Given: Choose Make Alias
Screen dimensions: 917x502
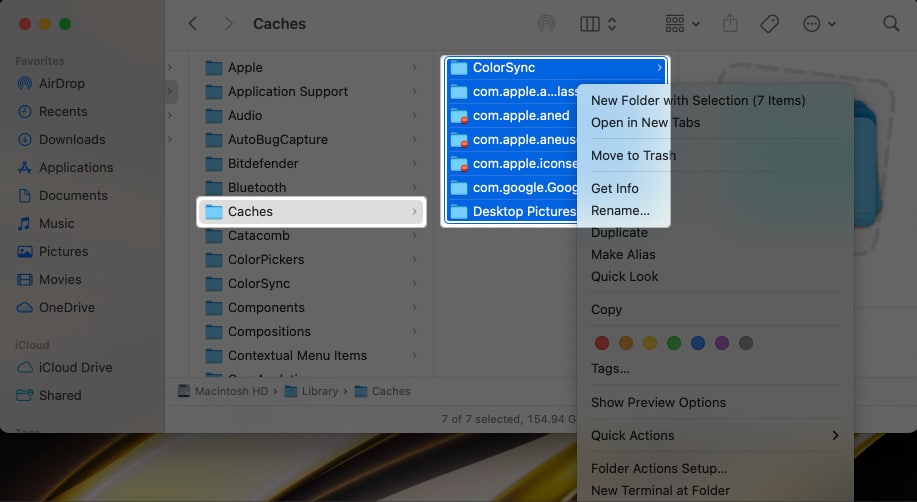Looking at the screenshot, I should click(x=623, y=255).
